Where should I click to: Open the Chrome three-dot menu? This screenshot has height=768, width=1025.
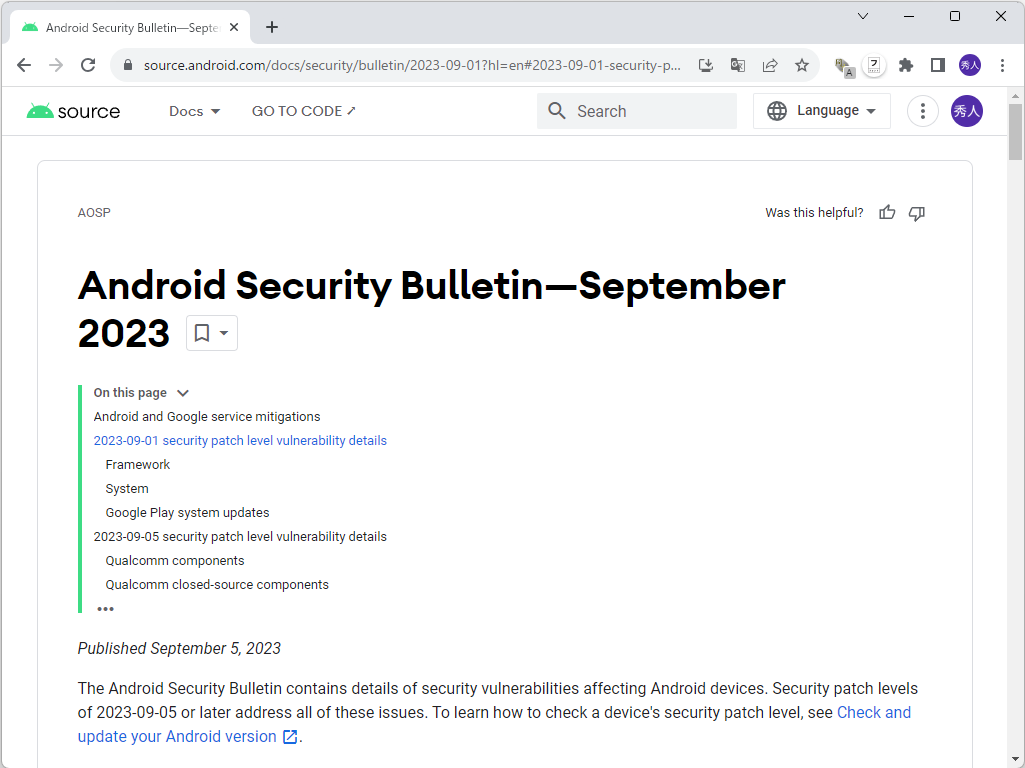pos(1003,64)
